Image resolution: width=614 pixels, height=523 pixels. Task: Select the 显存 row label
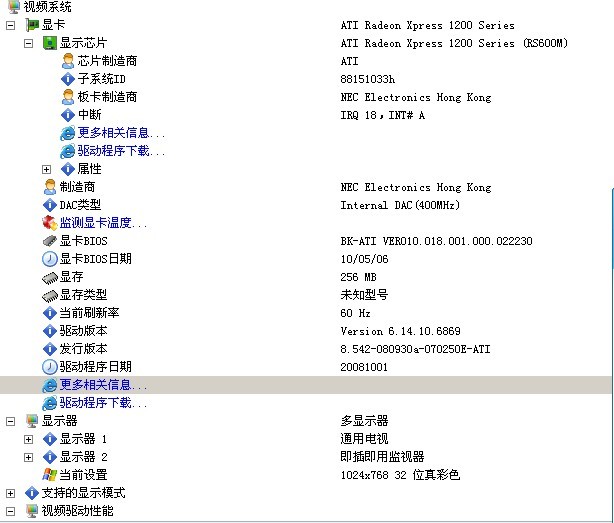(x=71, y=277)
